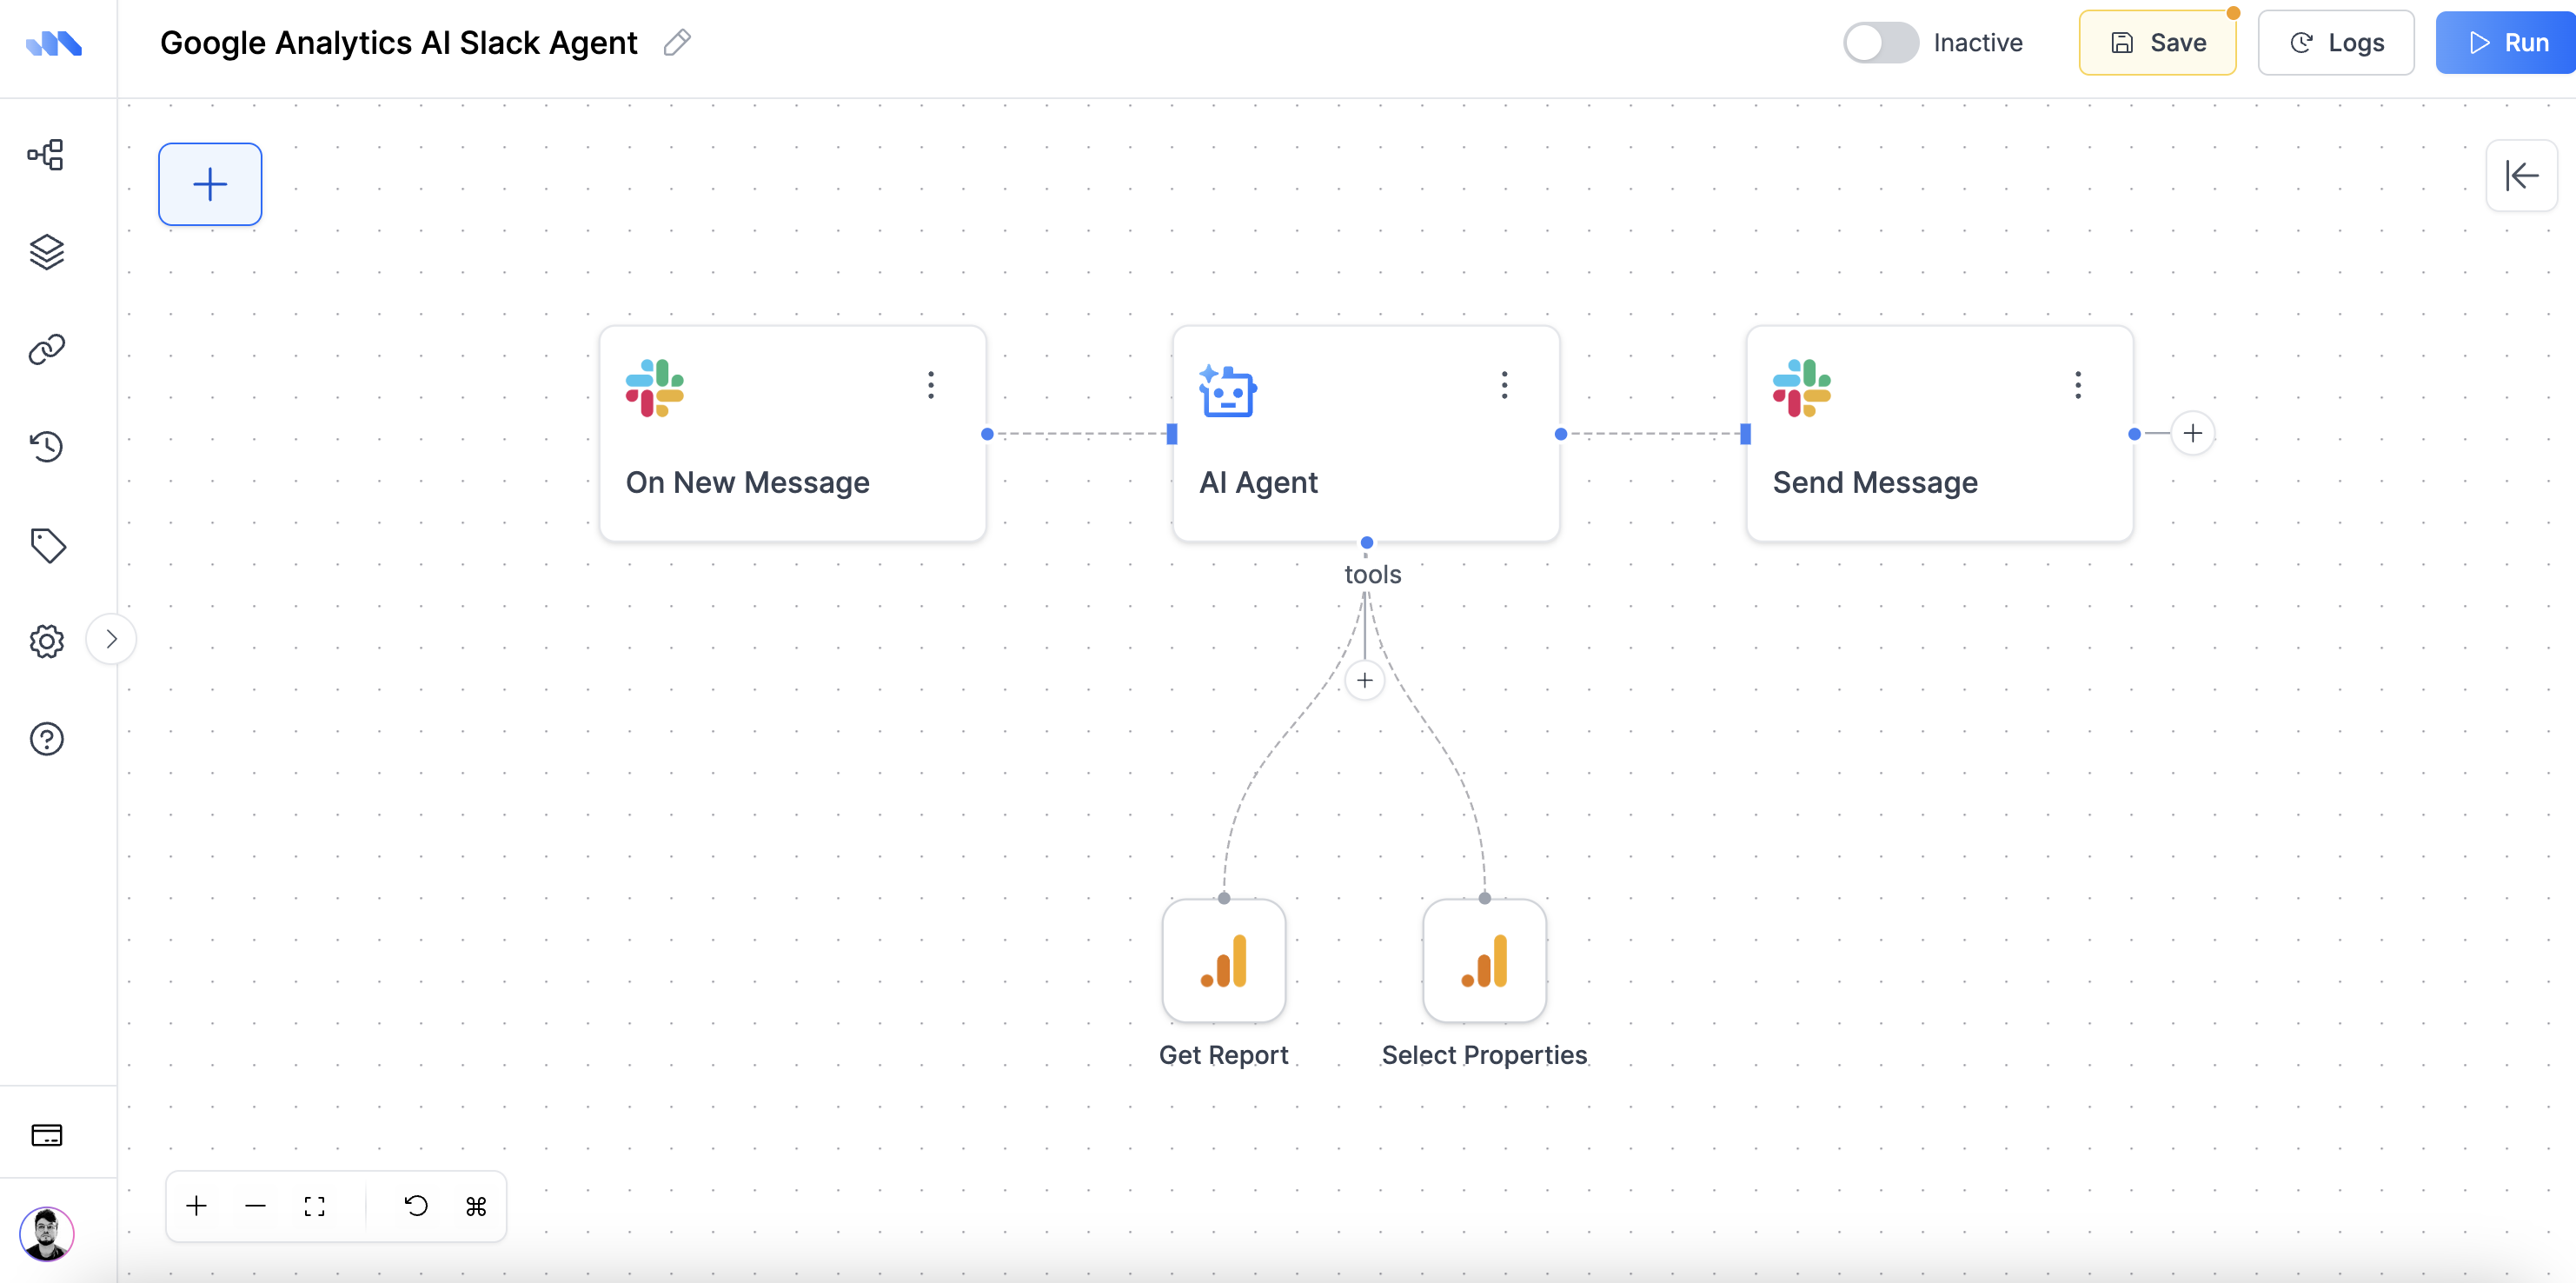
Task: Zoom out the canvas with minus control
Action: pyautogui.click(x=255, y=1206)
